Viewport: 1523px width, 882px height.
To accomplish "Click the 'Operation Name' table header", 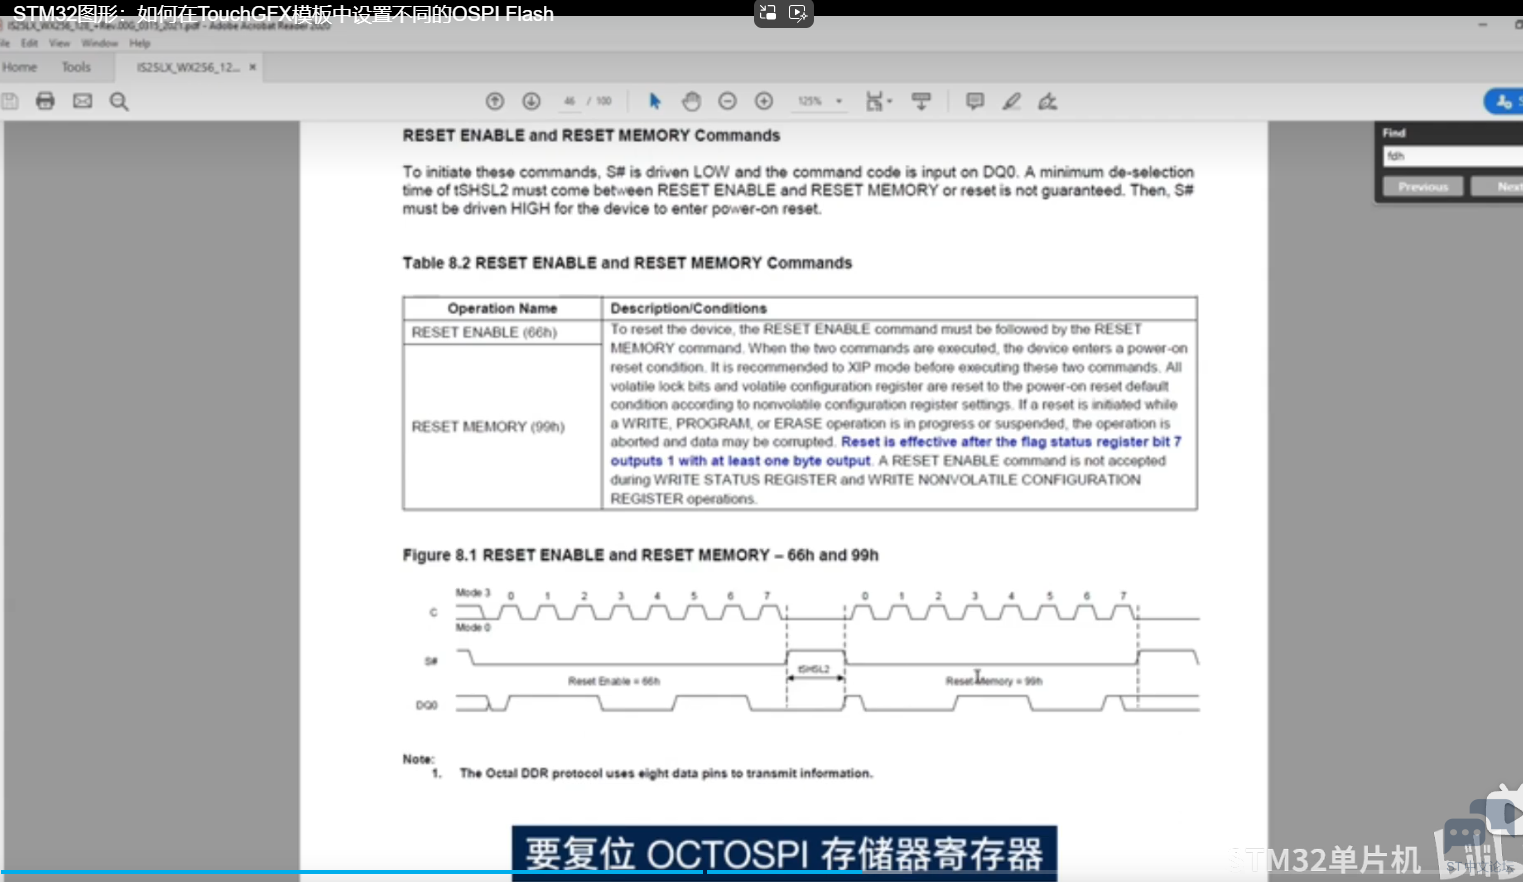I will [x=502, y=308].
